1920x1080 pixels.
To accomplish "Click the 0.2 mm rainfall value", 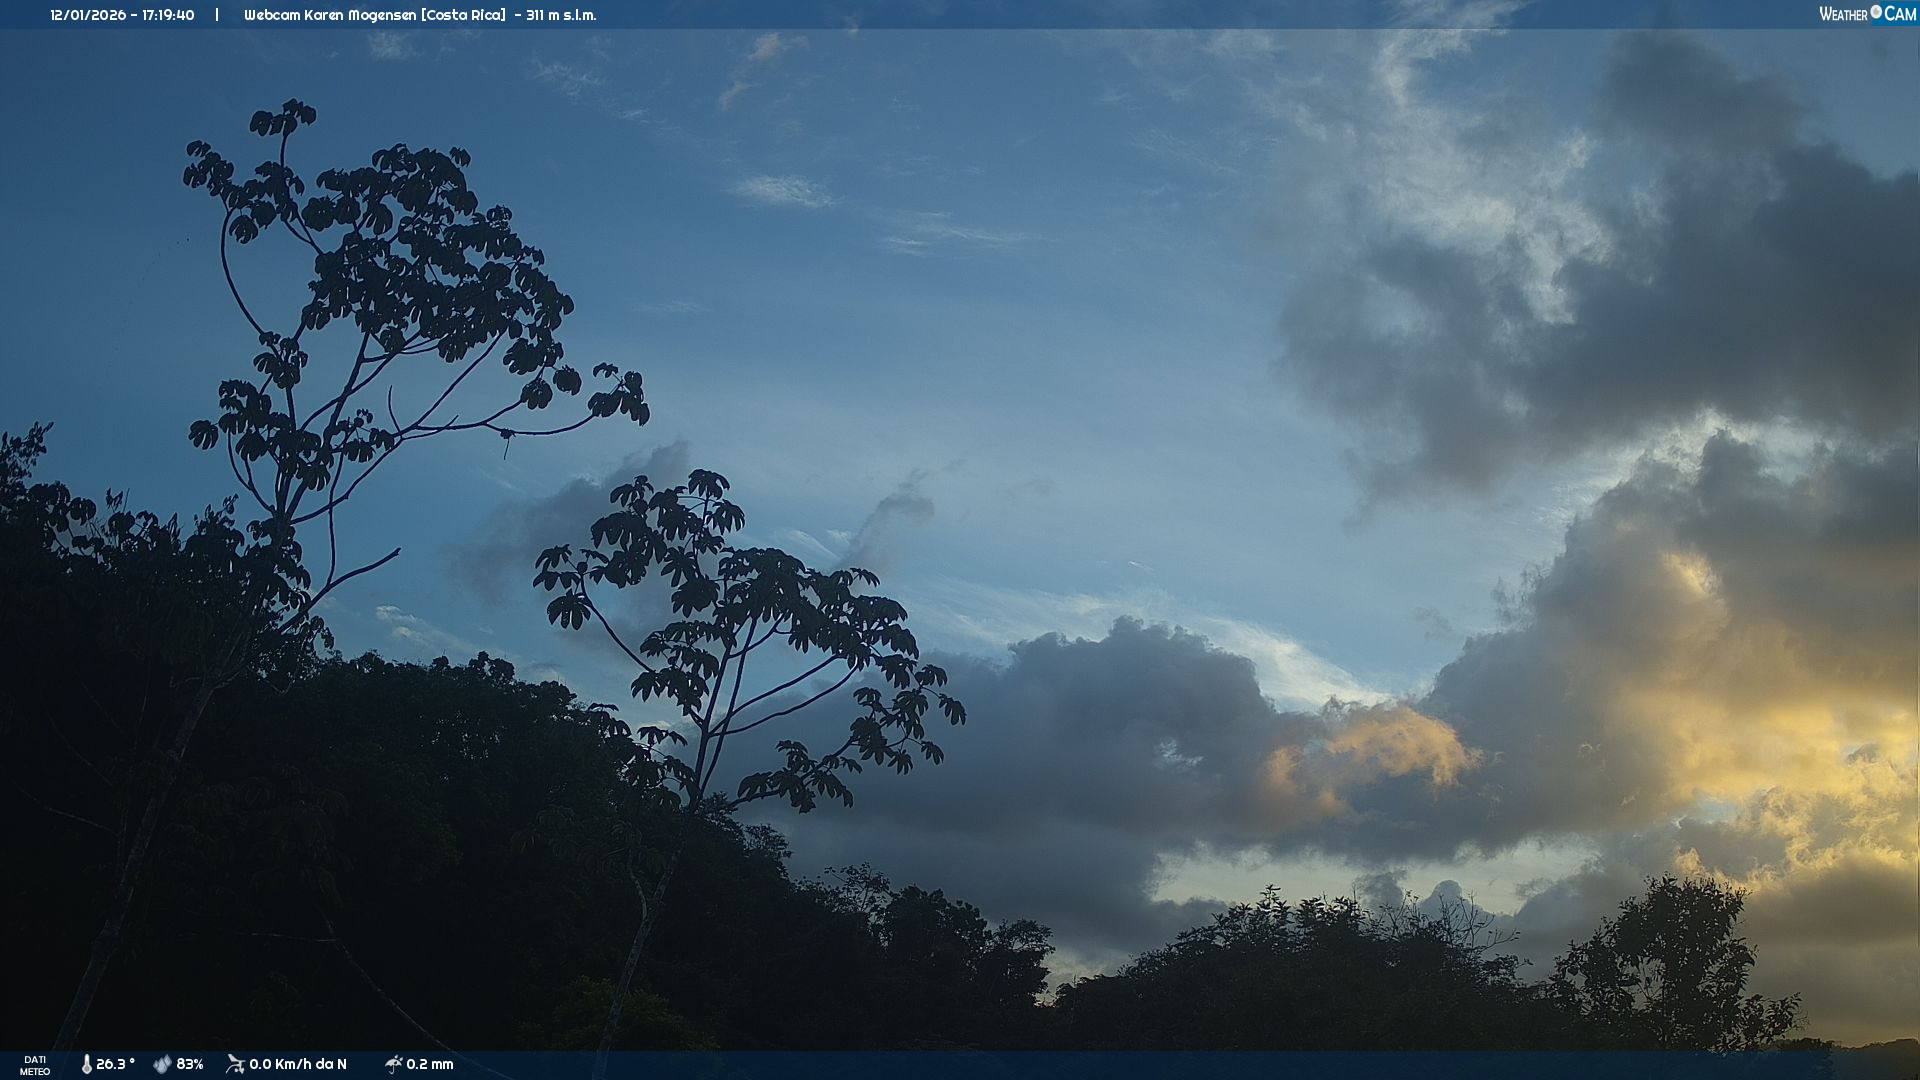I will tap(430, 1064).
